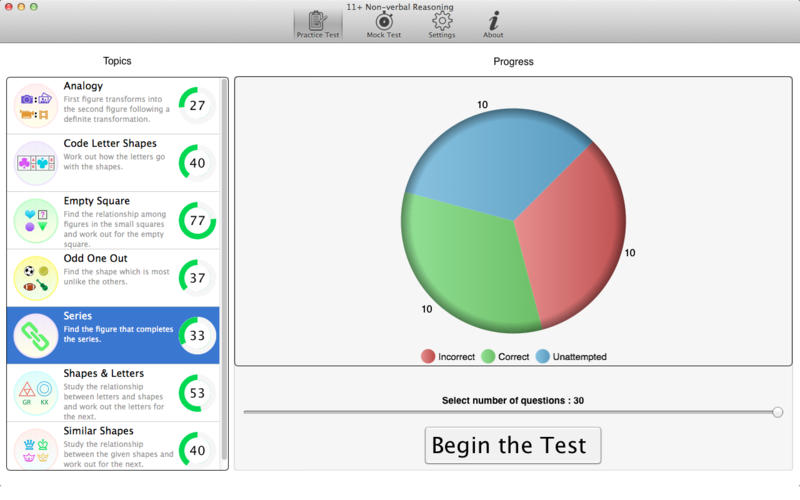Click the "Similar Shapes" title
The image size is (800, 500).
98,431
